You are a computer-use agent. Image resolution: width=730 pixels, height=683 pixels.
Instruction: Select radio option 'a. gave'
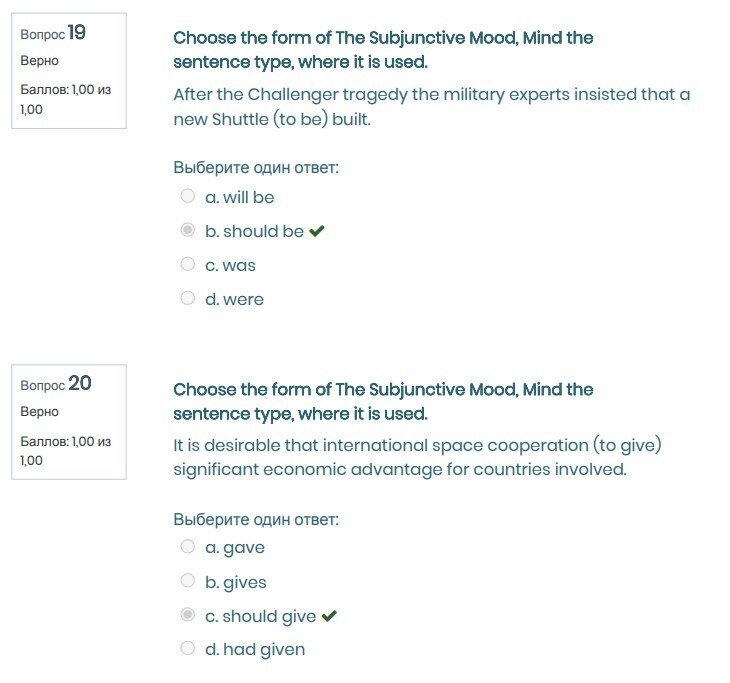click(x=187, y=546)
